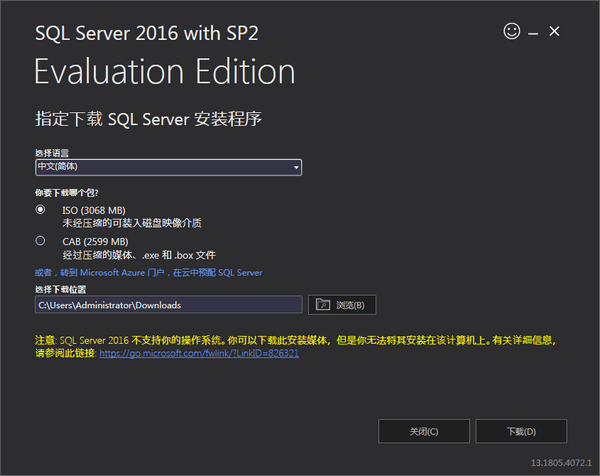The image size is (600, 476).
Task: Click the 你要下载哪个包? question text
Action: (x=67, y=192)
